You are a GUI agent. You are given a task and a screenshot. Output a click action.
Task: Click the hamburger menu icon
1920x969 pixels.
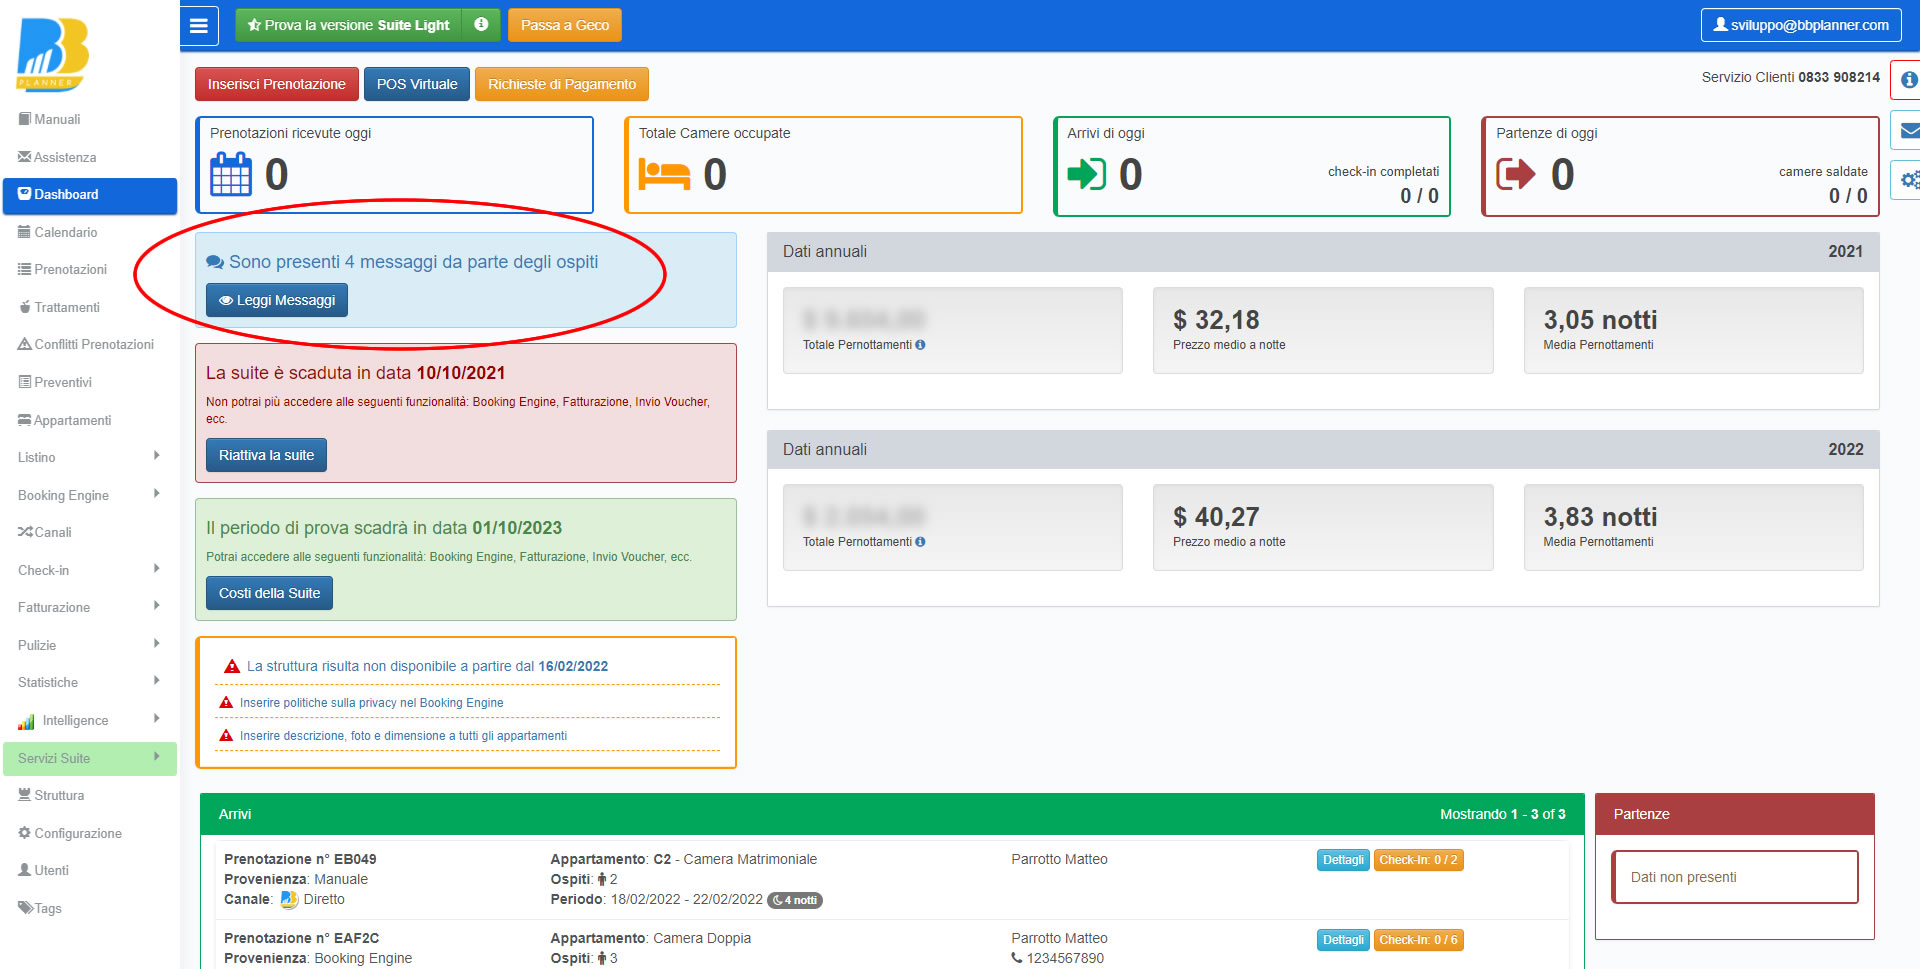pos(199,26)
